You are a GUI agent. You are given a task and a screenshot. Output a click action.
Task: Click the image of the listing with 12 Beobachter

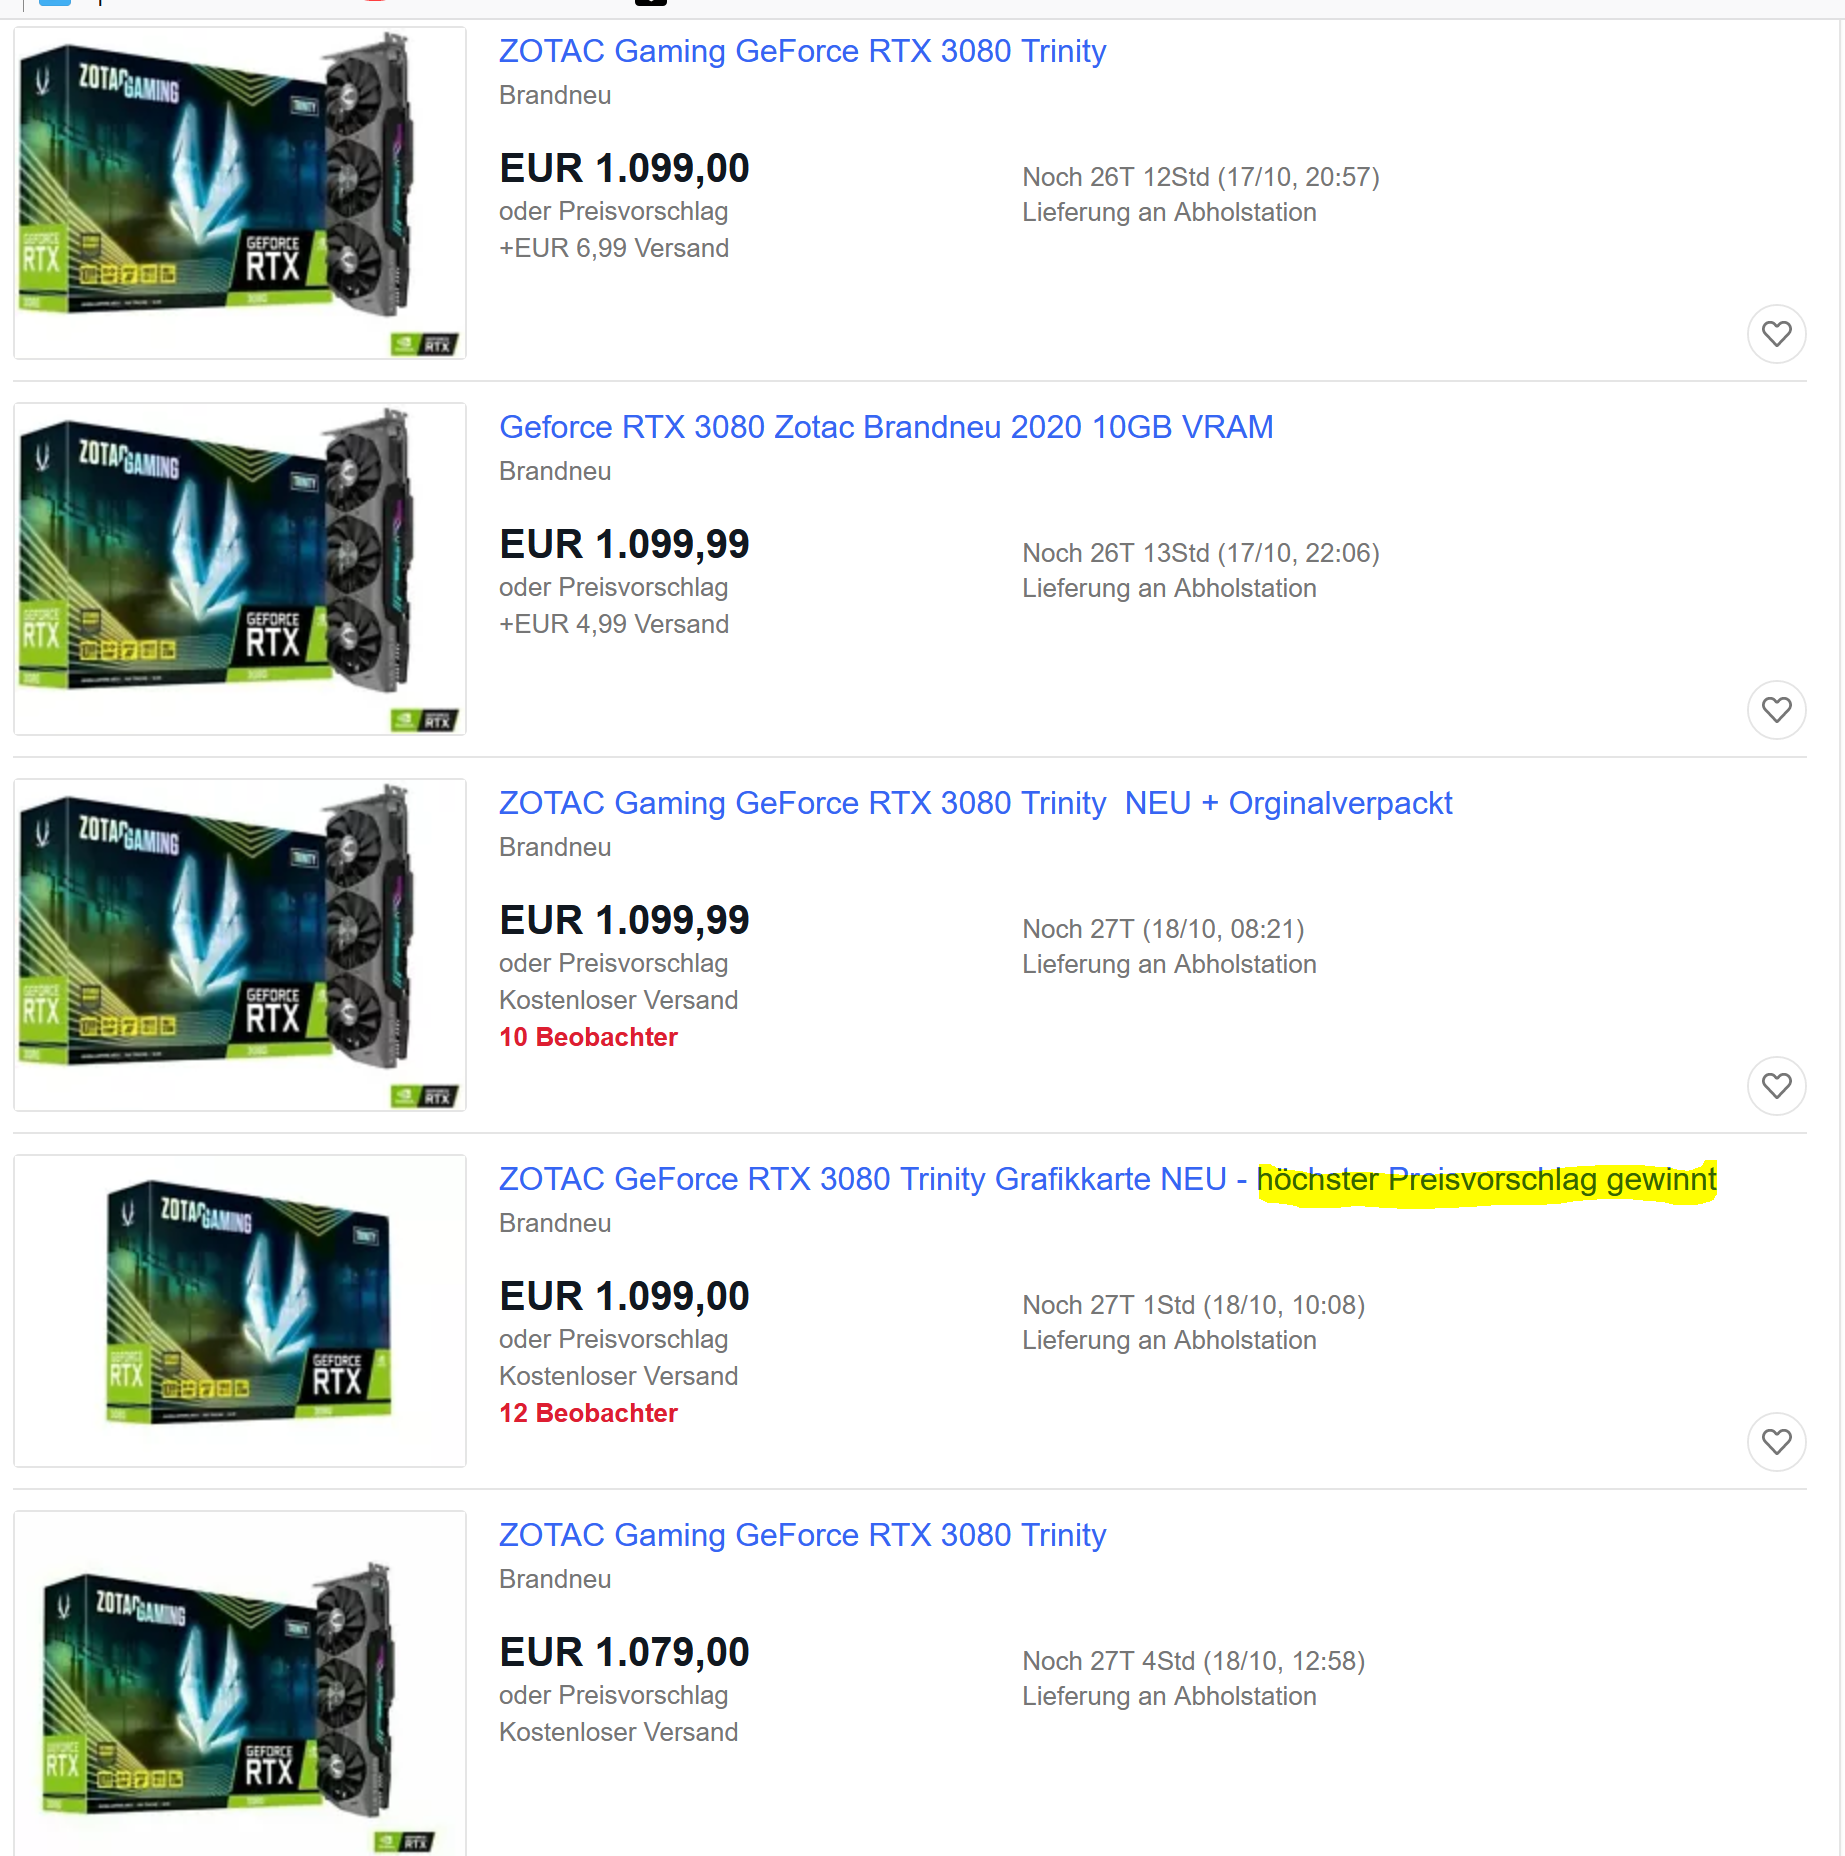click(240, 1311)
